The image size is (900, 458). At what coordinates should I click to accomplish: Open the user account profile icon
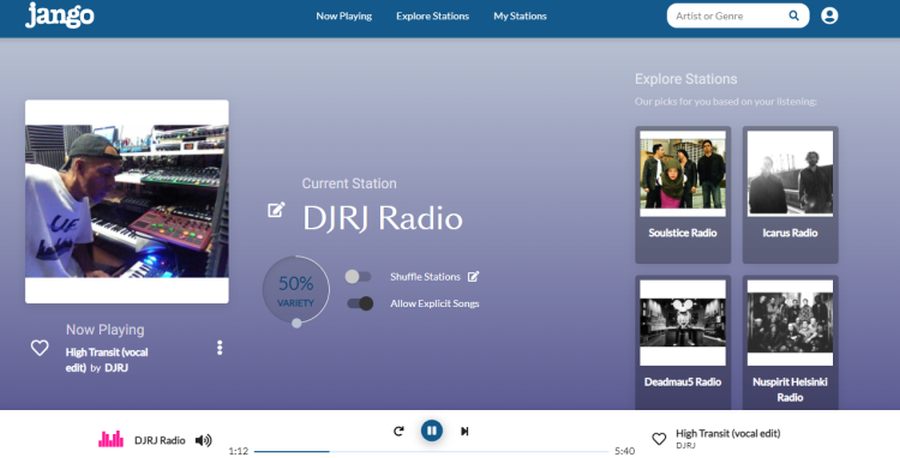[x=829, y=15]
